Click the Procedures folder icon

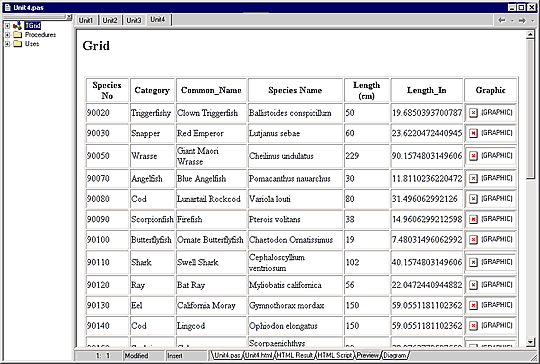[18, 35]
